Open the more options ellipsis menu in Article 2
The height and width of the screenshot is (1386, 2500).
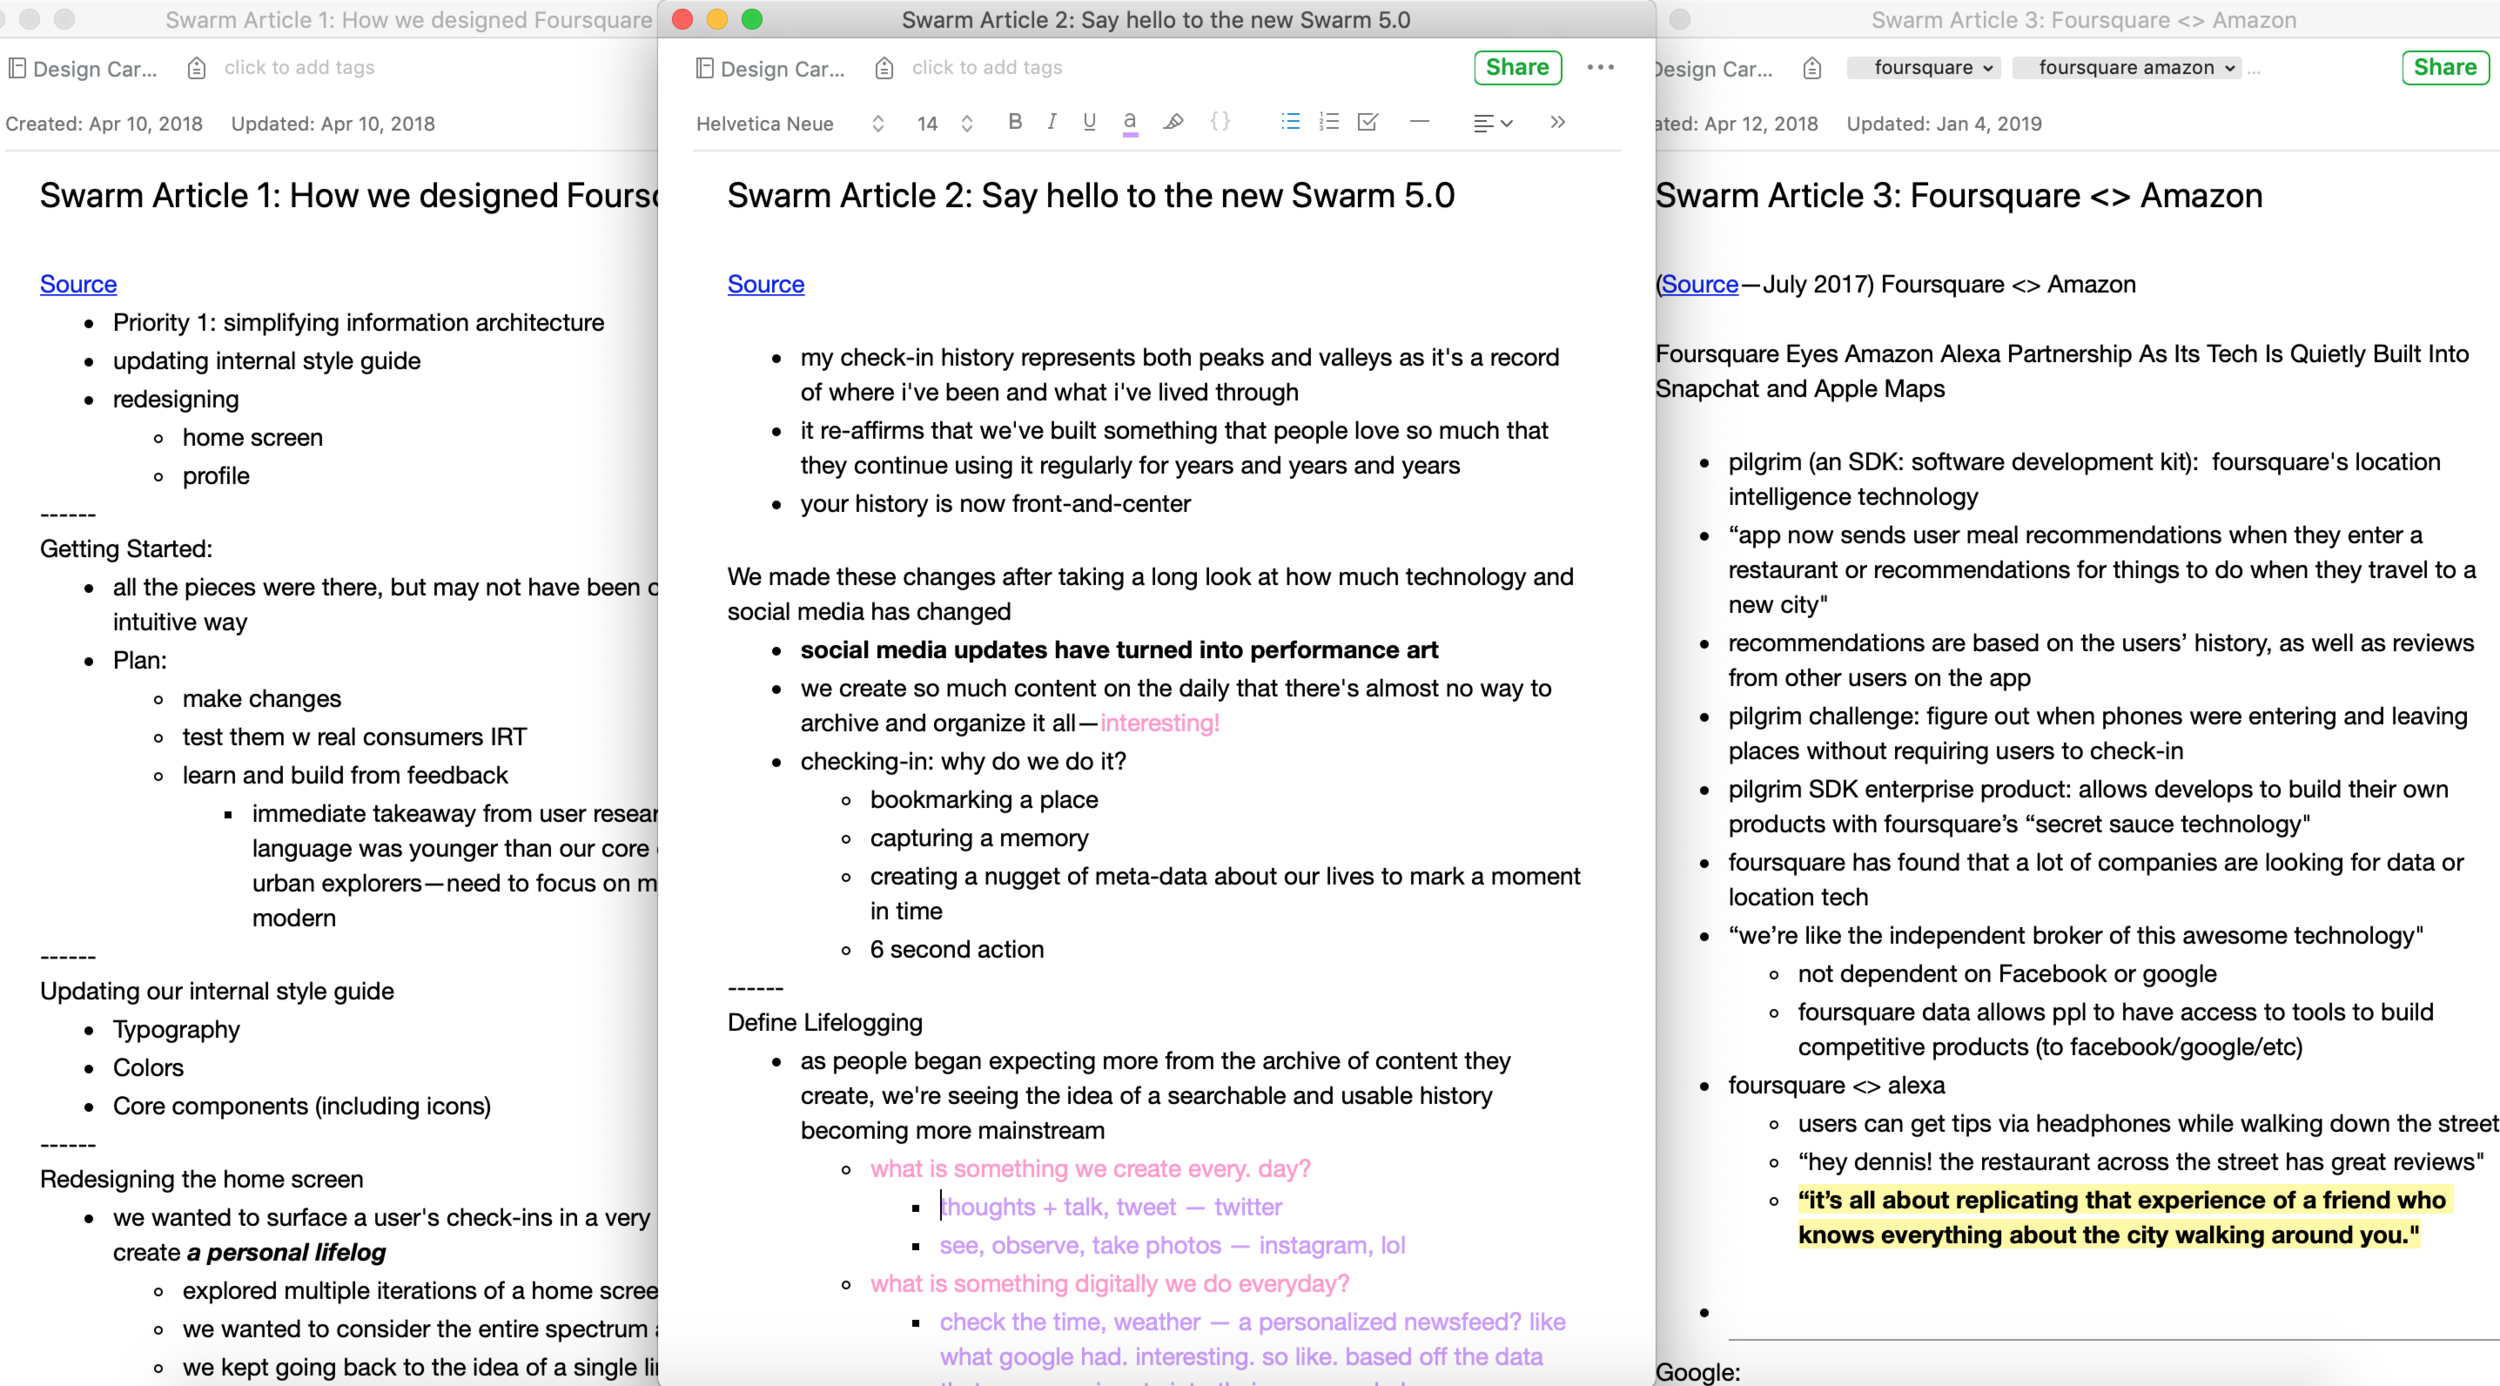coord(1600,67)
